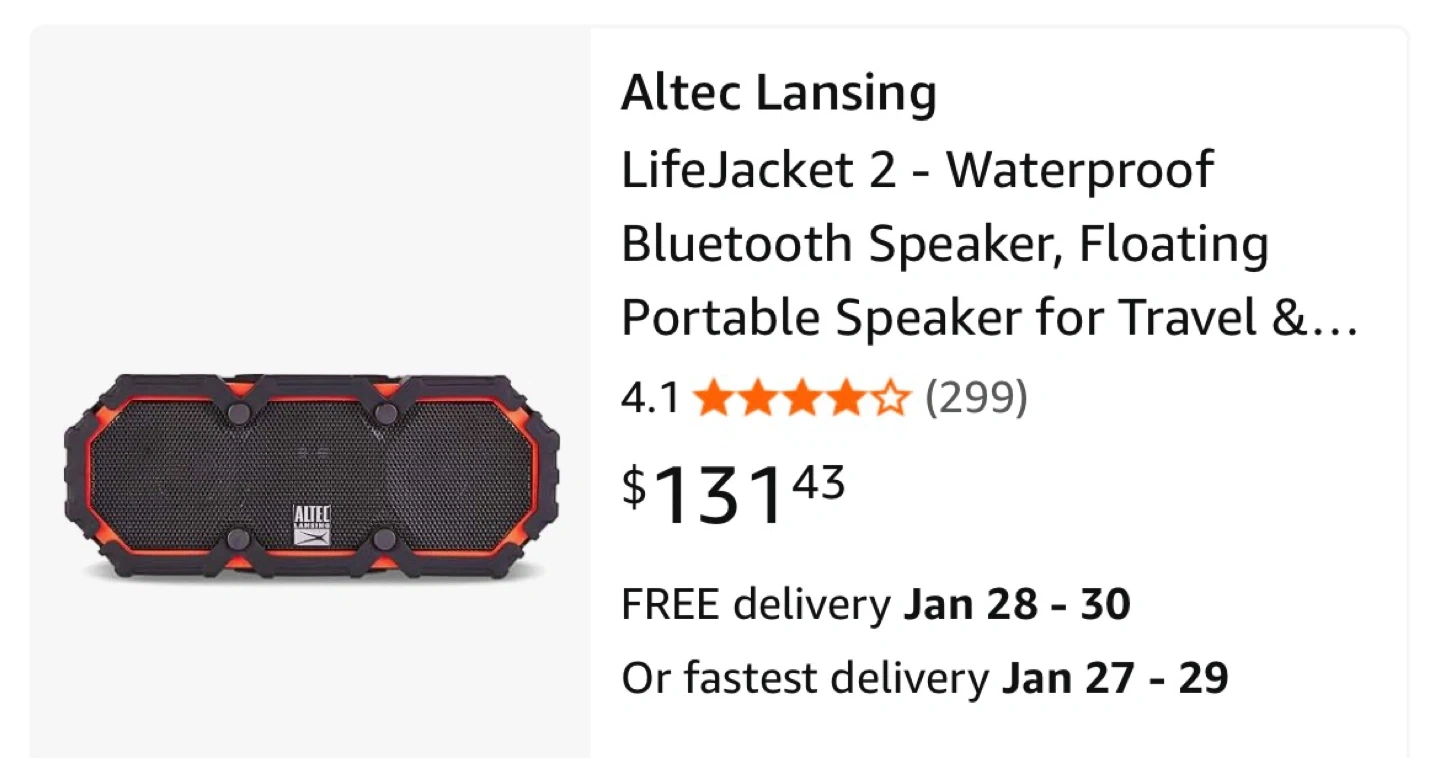
Task: Open the LifeJacket 2 - Waterproof title line
Action: (916, 170)
